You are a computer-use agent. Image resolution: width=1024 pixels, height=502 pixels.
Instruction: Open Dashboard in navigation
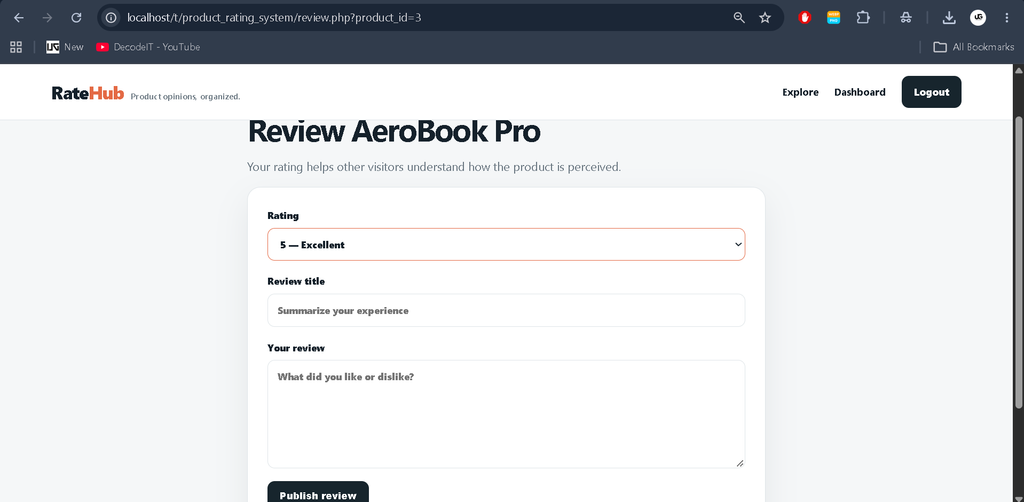(859, 92)
